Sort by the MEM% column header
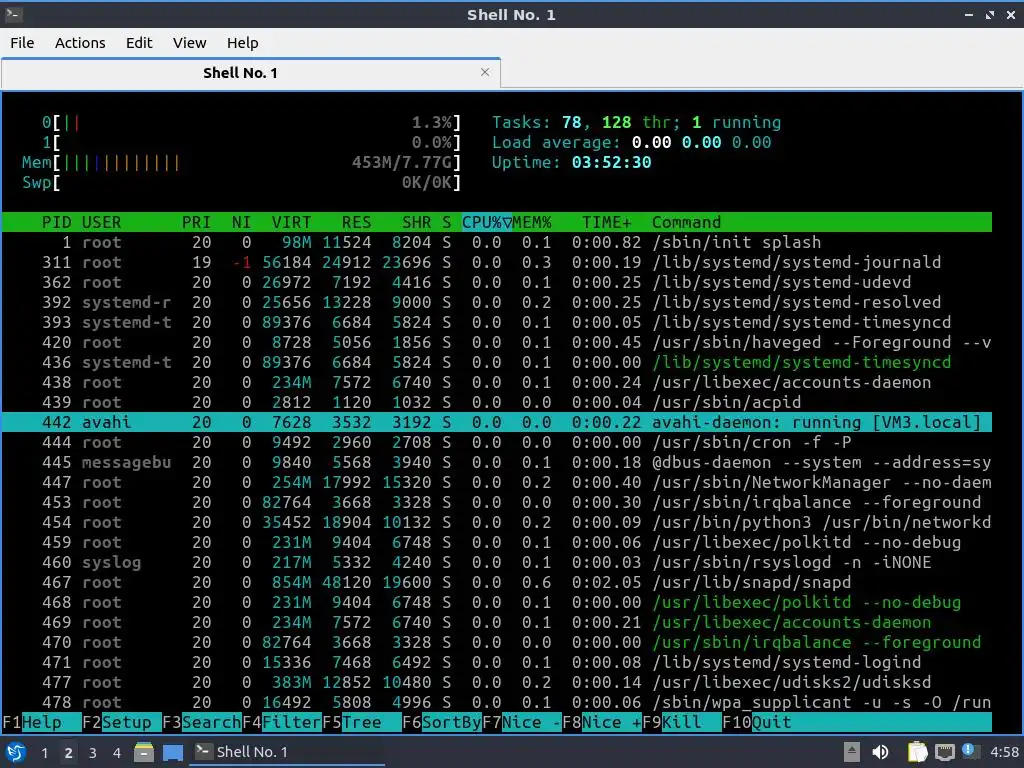 [532, 222]
